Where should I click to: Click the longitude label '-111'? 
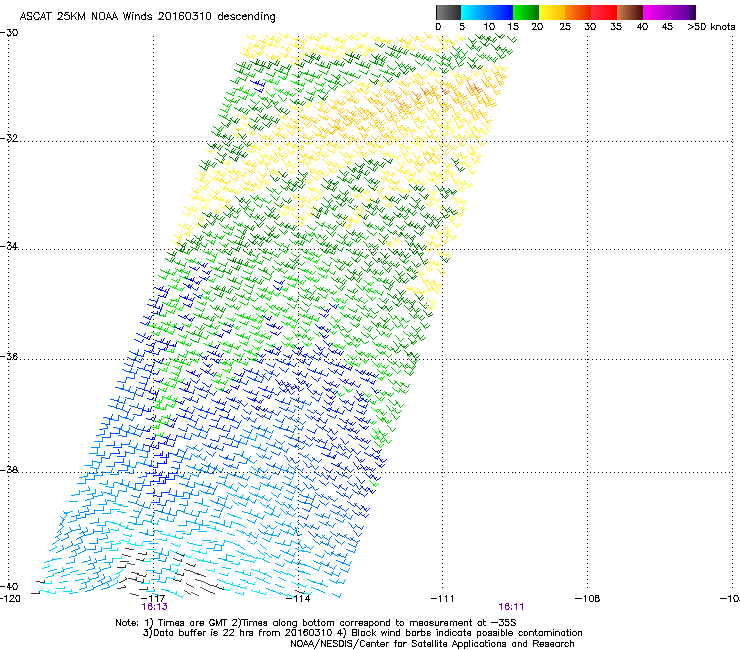point(443,599)
